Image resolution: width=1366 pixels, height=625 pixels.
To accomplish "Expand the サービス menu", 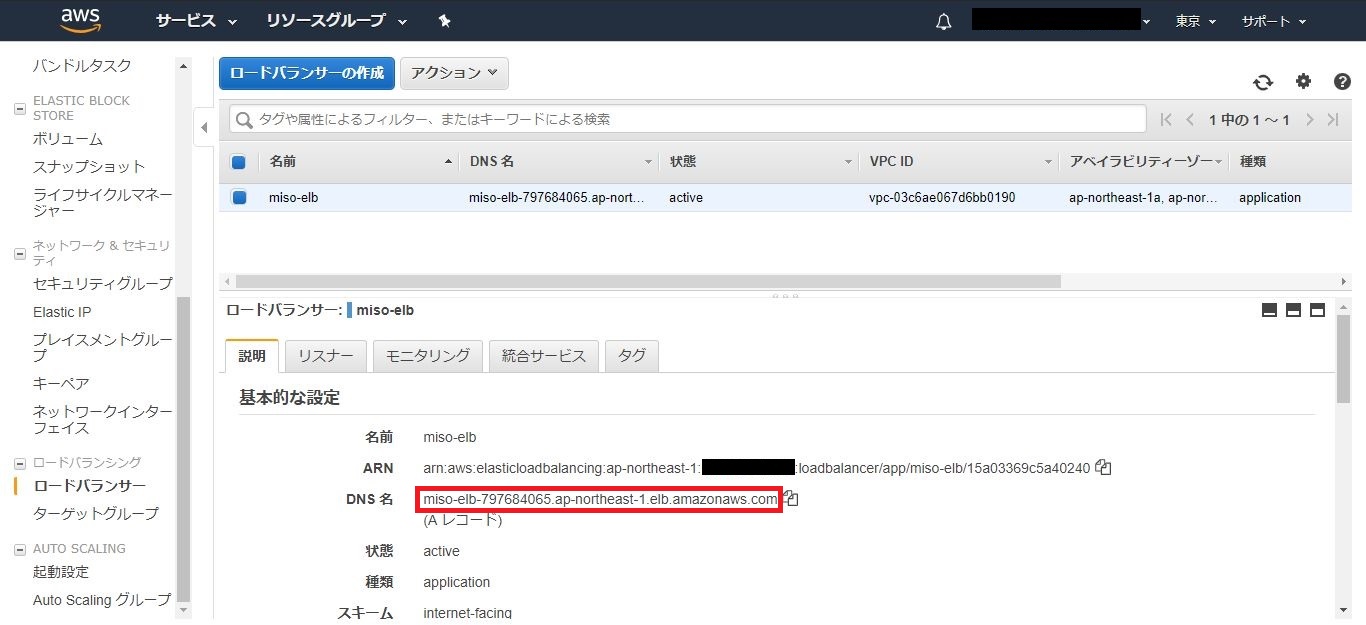I will [x=196, y=21].
